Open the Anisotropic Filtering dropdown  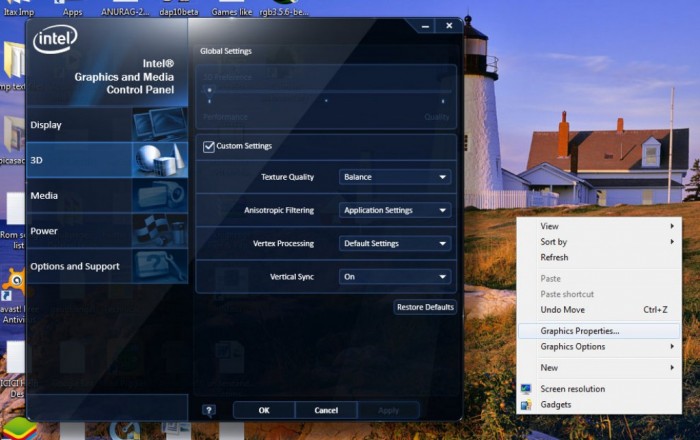pyautogui.click(x=395, y=210)
